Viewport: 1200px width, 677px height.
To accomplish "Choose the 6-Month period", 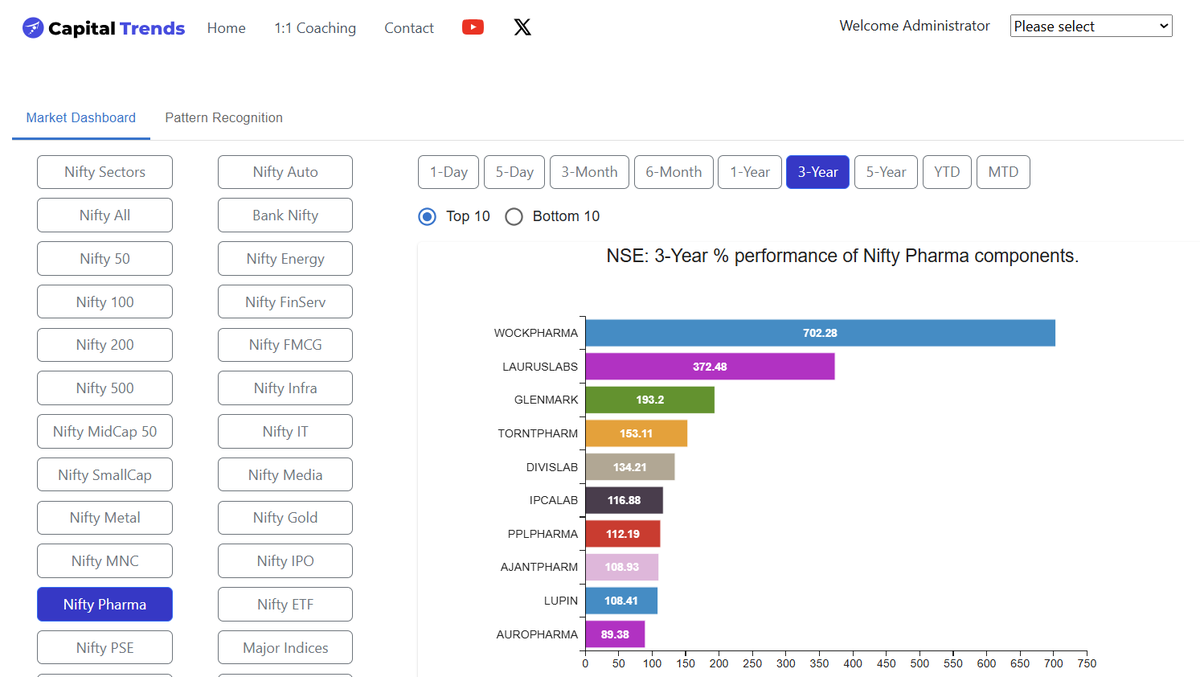I will pyautogui.click(x=674, y=172).
